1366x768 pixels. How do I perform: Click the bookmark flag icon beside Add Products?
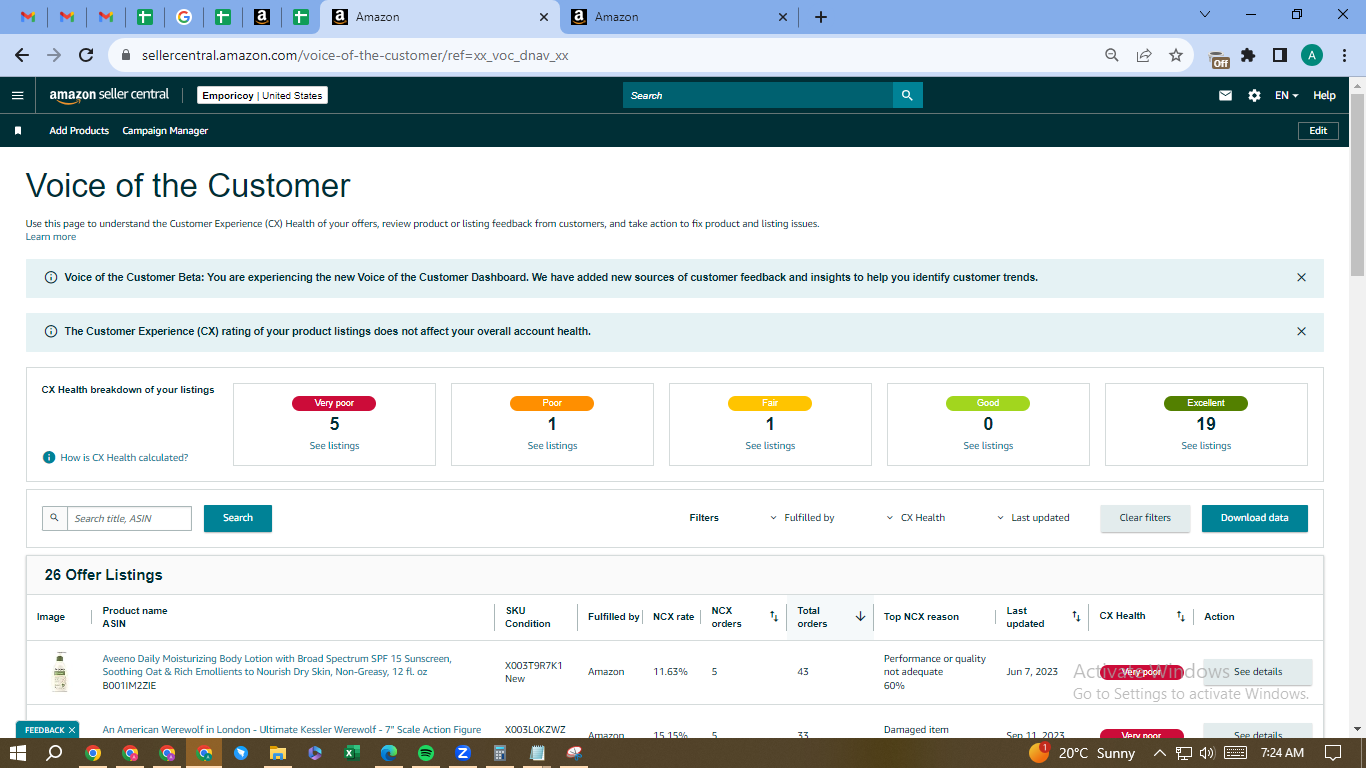point(17,131)
